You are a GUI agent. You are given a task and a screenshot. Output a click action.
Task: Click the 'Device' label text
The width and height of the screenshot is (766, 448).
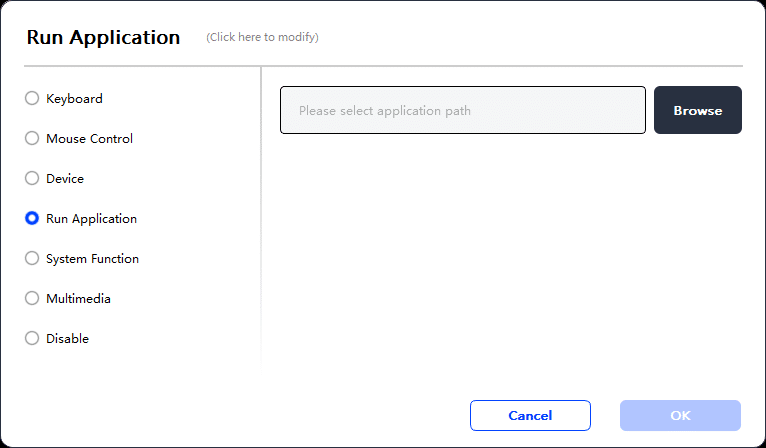65,179
